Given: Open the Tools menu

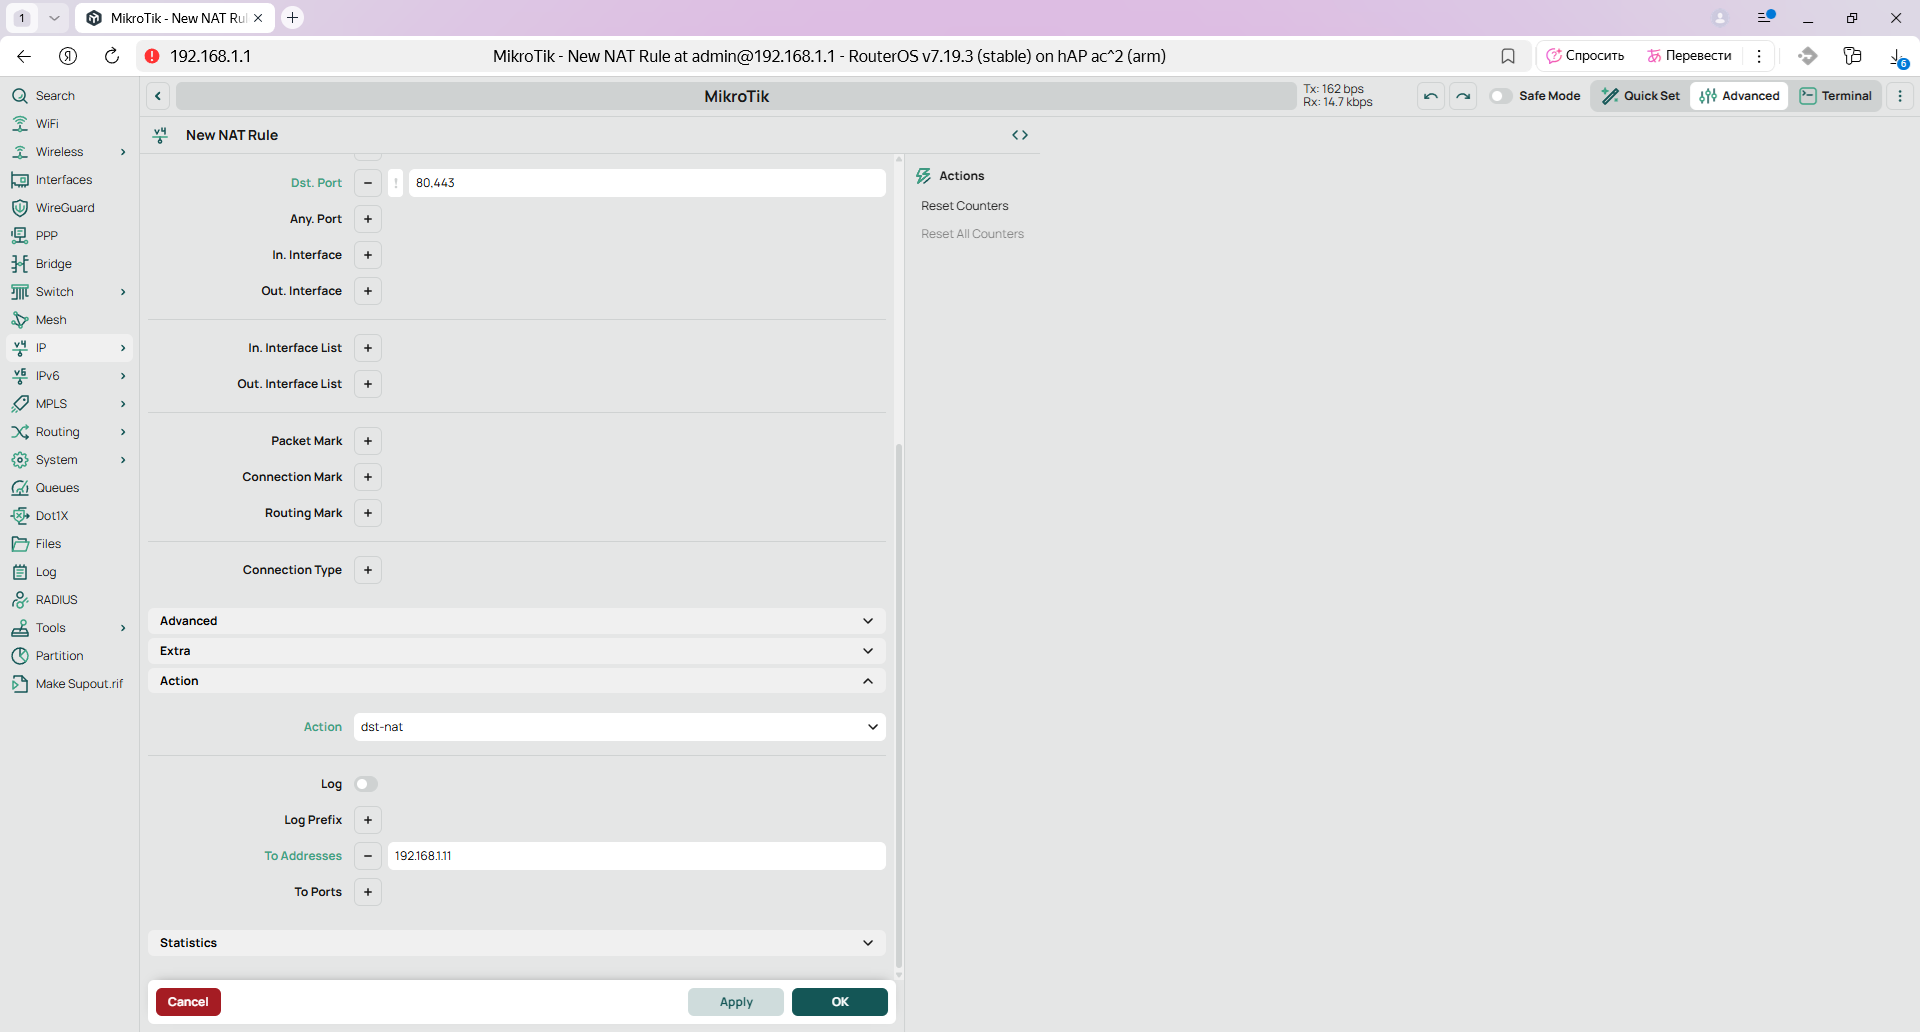Looking at the screenshot, I should tap(68, 628).
